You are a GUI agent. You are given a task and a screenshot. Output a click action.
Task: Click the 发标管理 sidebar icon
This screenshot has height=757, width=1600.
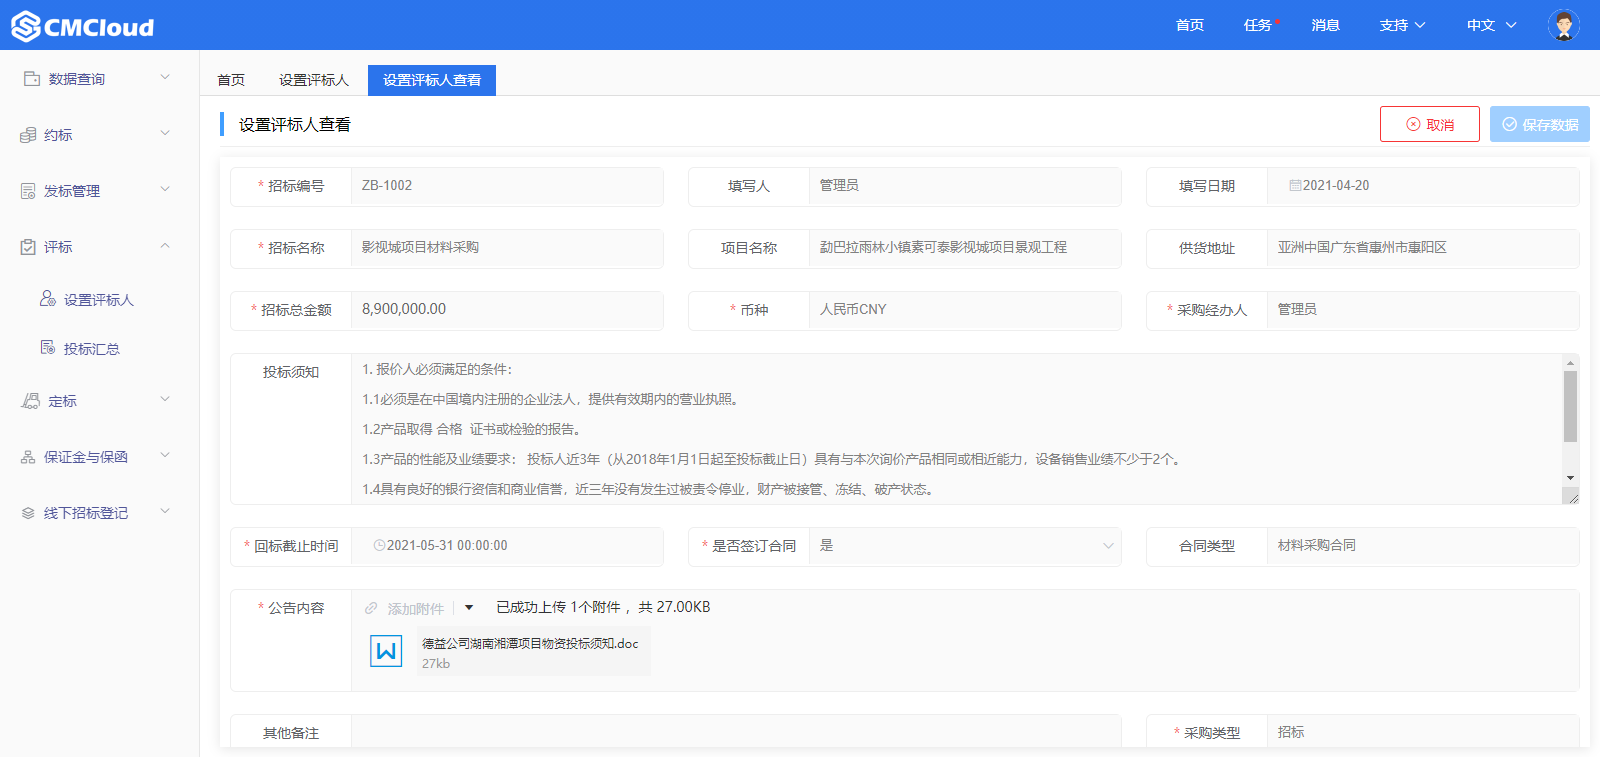(28, 190)
